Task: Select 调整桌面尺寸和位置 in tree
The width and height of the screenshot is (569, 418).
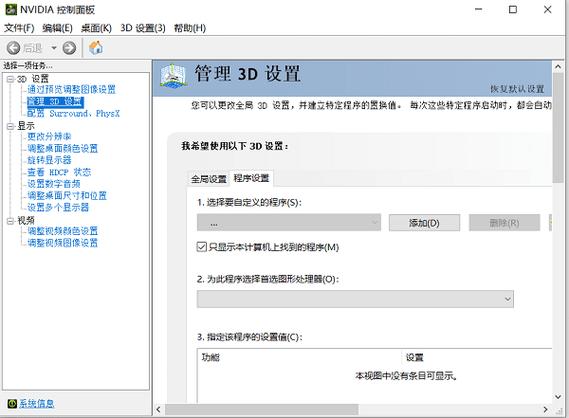Action: point(67,196)
